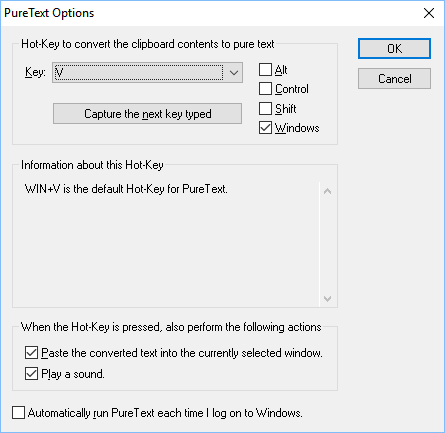Enable the Alt modifier checkbox
Image resolution: width=445 pixels, height=433 pixels.
[x=265, y=70]
